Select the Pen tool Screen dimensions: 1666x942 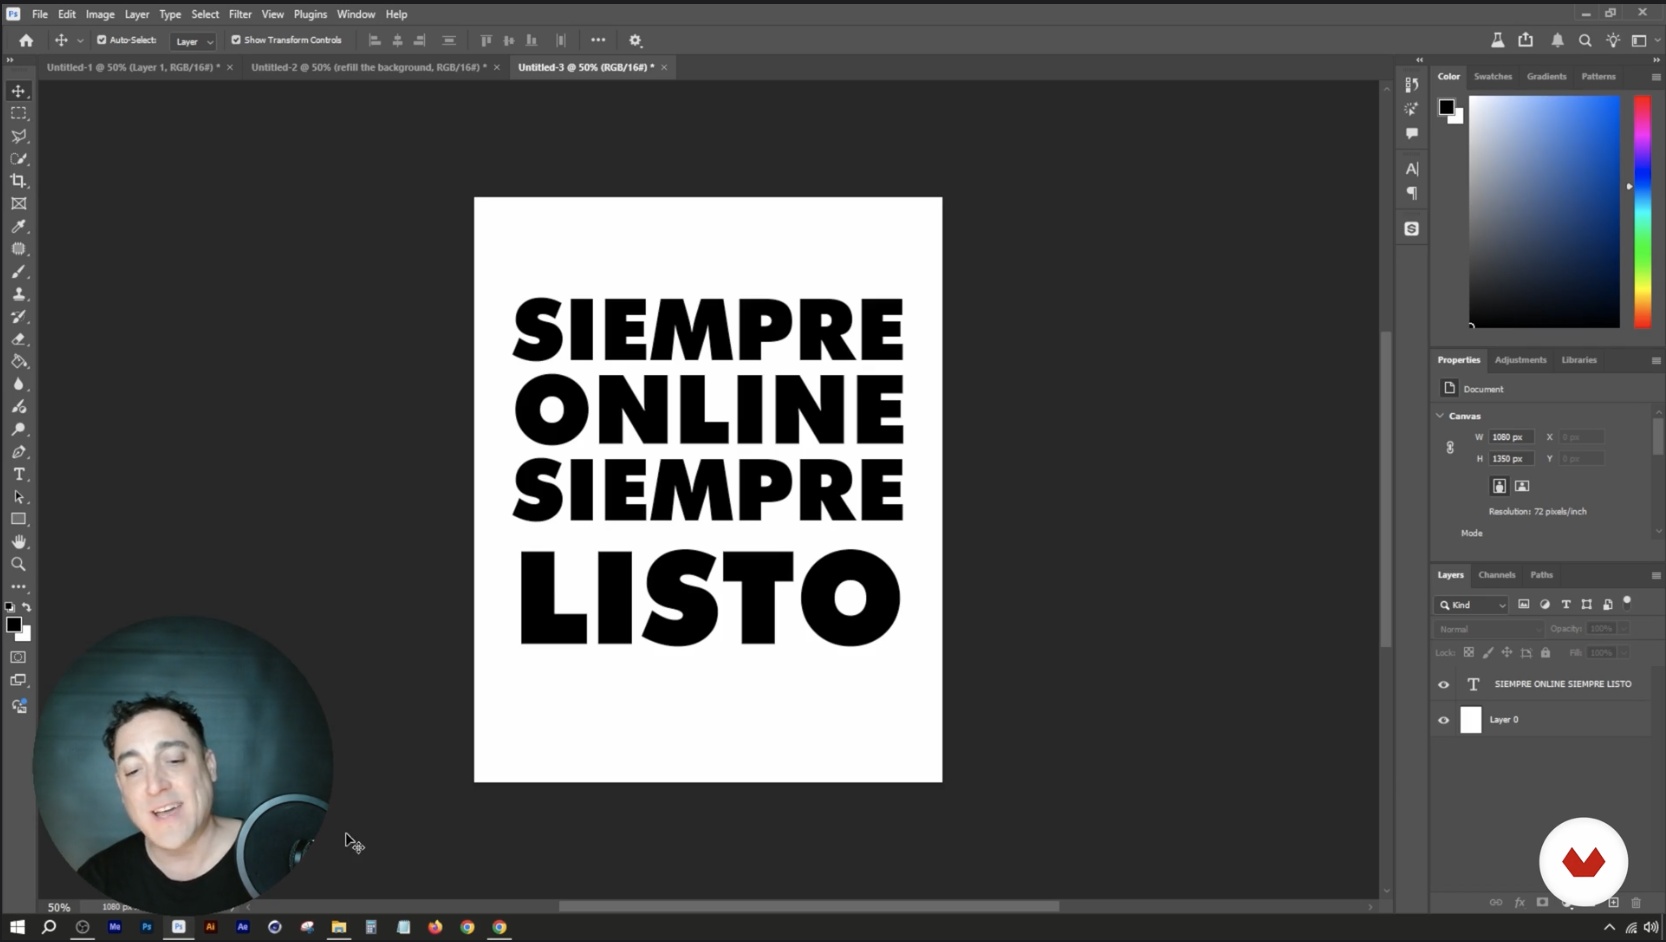click(x=18, y=452)
